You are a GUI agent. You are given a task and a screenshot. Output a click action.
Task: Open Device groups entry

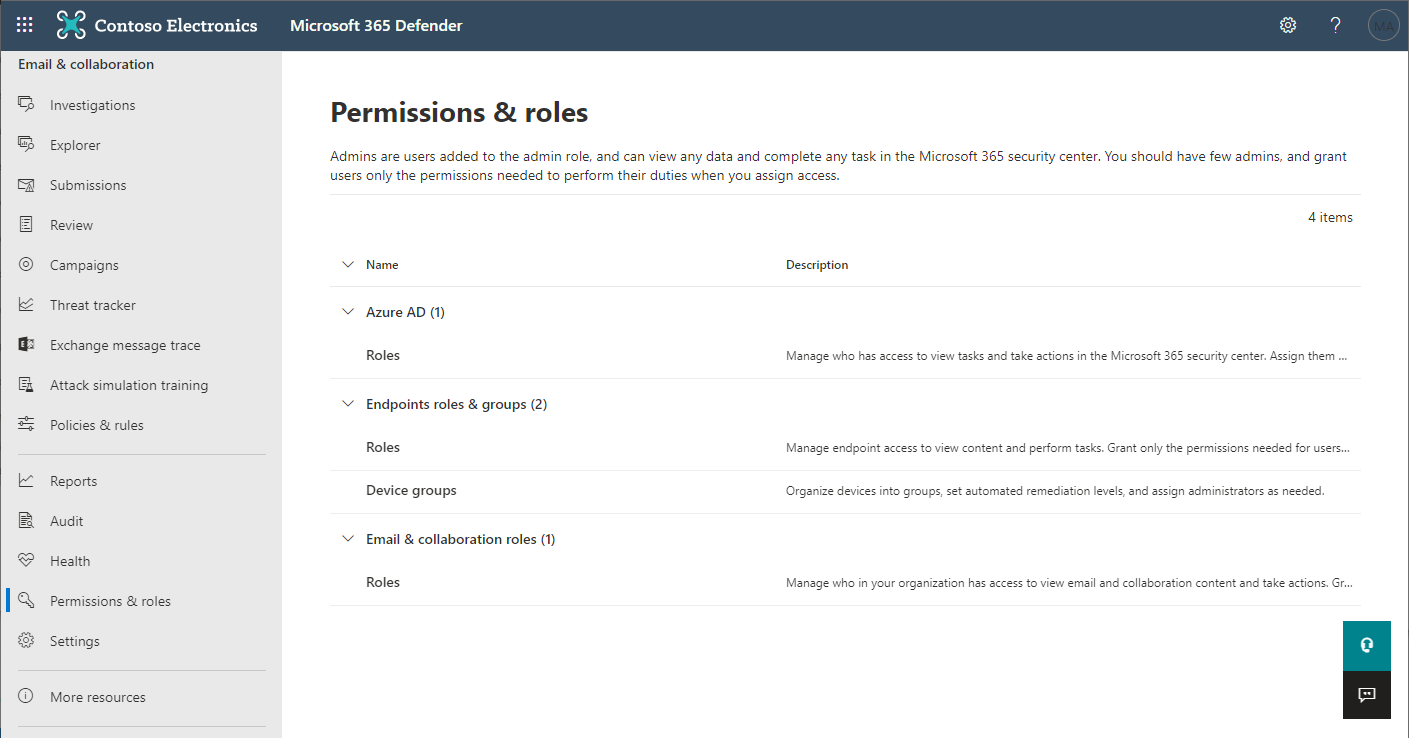[411, 490]
